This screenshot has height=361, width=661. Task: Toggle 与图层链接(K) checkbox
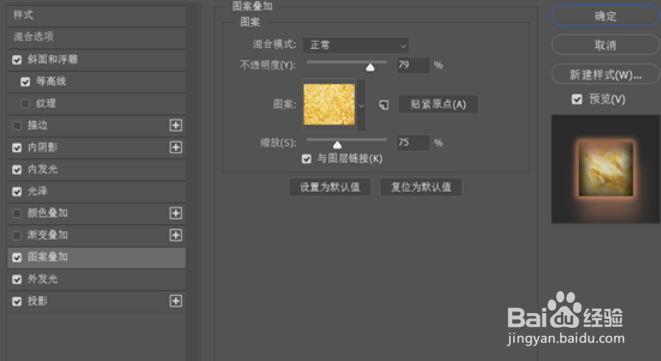[x=306, y=159]
